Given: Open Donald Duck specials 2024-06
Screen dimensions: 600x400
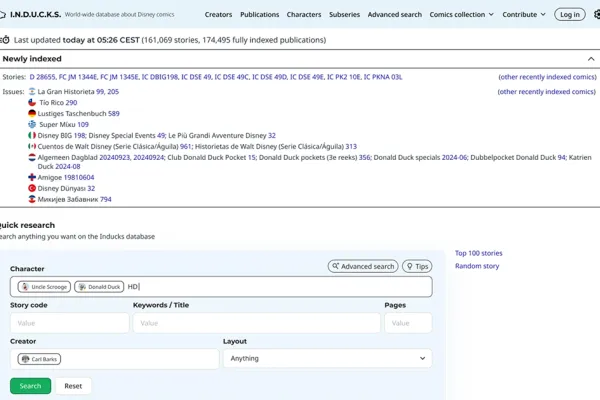Looking at the screenshot, I should pos(455,157).
